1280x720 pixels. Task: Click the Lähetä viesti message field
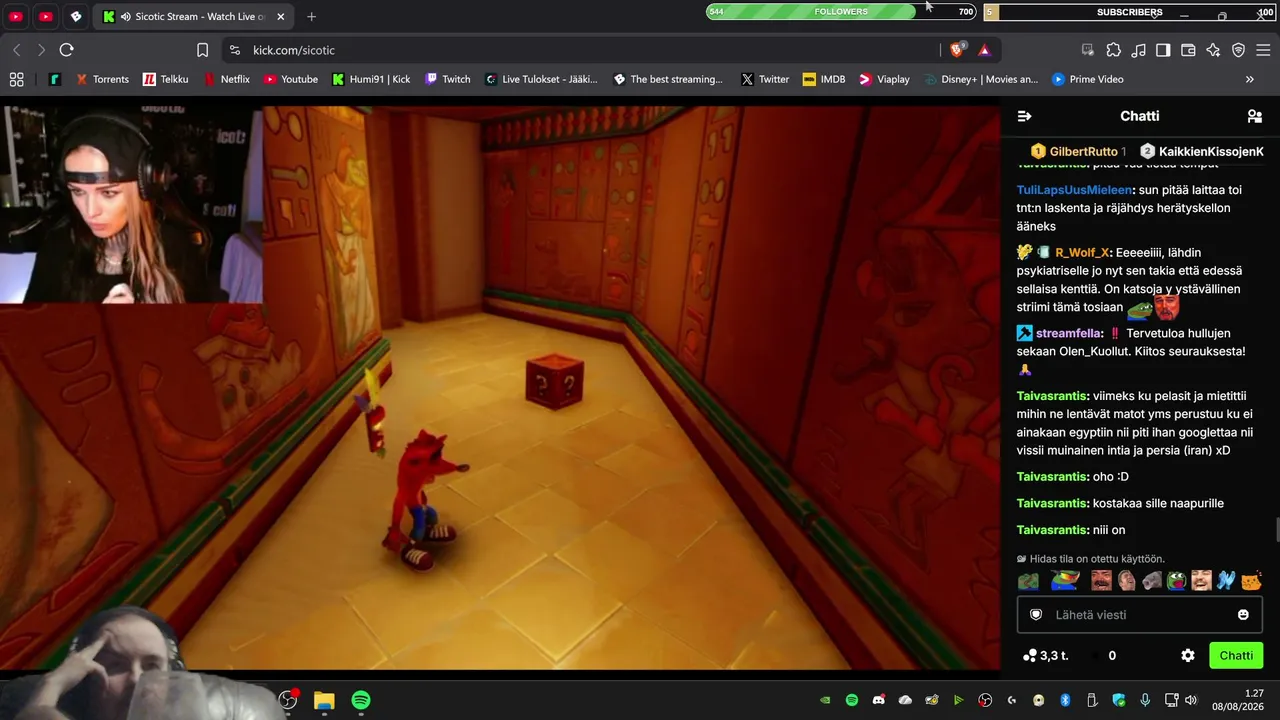1139,615
